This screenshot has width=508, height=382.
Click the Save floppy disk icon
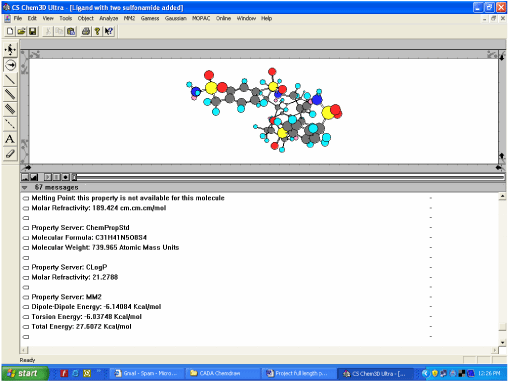point(33,31)
